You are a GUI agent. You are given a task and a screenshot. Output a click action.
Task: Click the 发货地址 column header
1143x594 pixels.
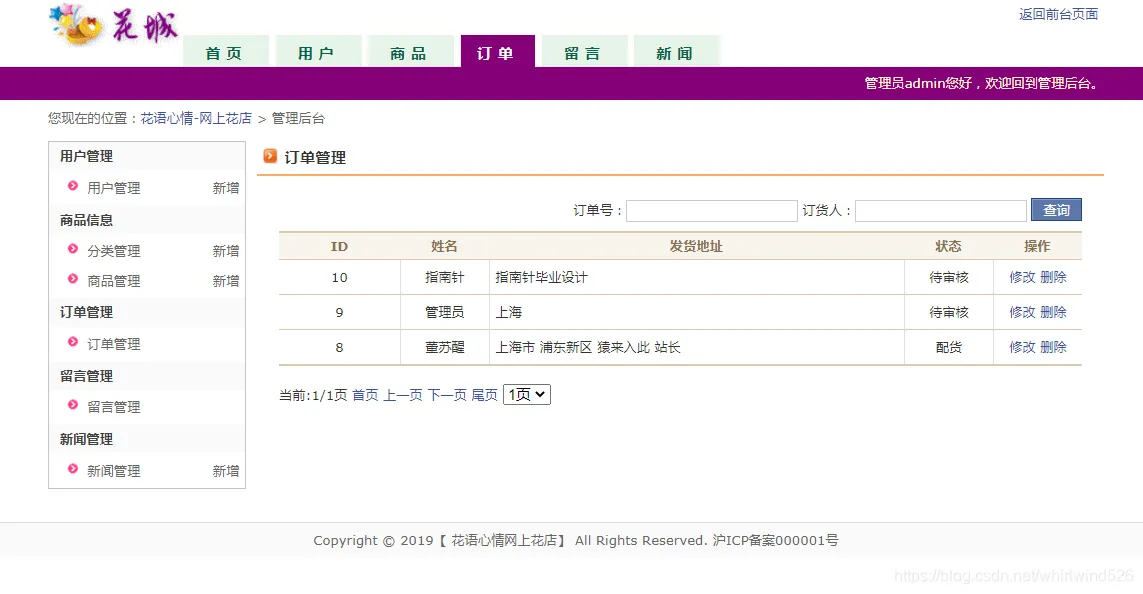point(696,246)
